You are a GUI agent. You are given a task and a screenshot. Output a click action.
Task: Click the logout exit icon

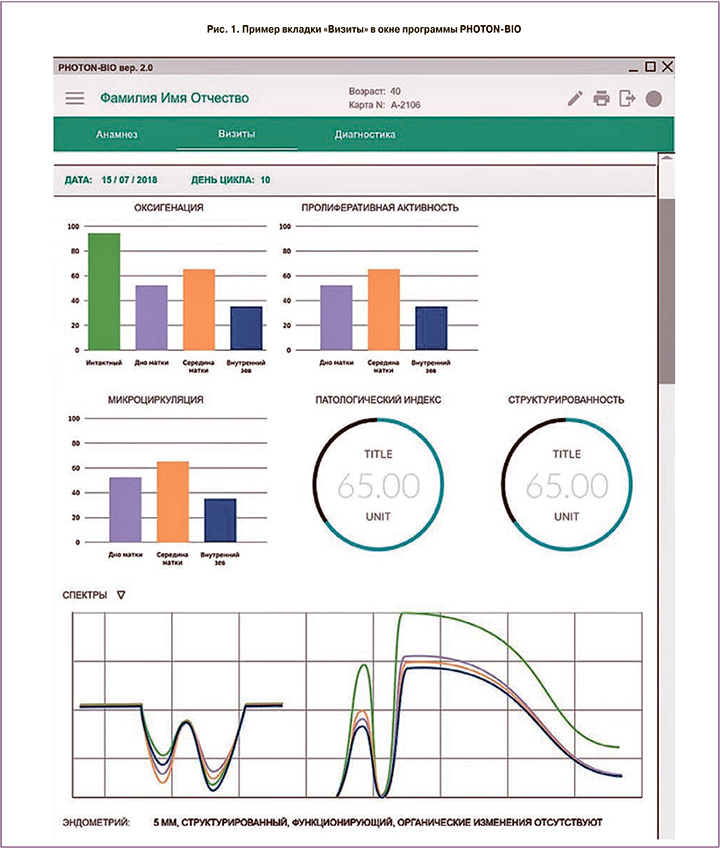tap(627, 98)
